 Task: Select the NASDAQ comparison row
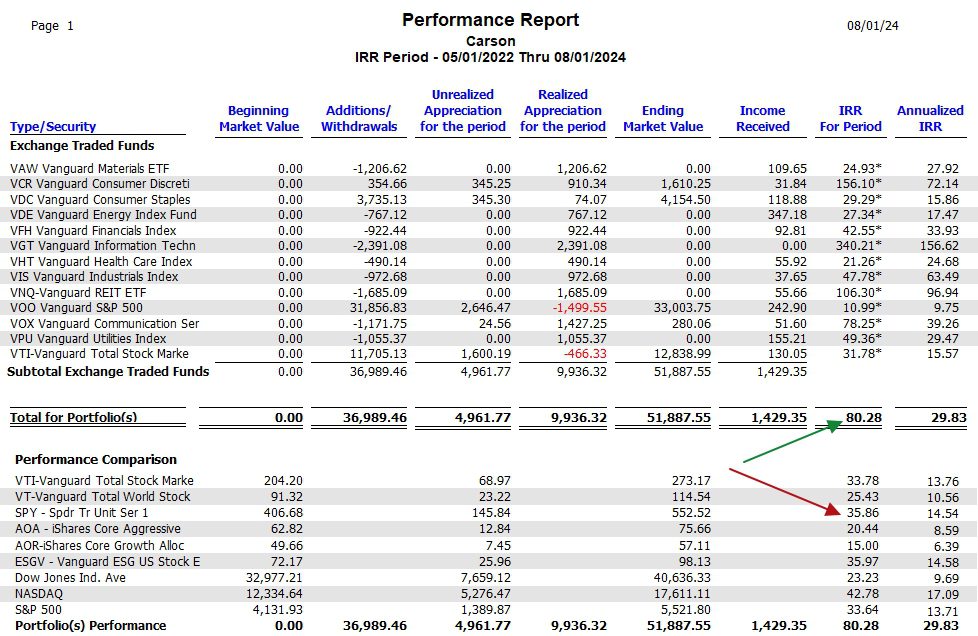[x=488, y=594]
